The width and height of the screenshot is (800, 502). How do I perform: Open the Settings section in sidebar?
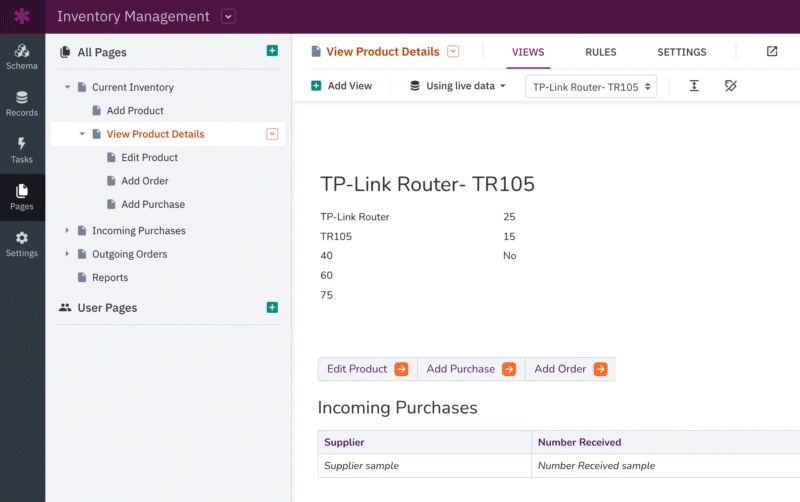coord(22,244)
